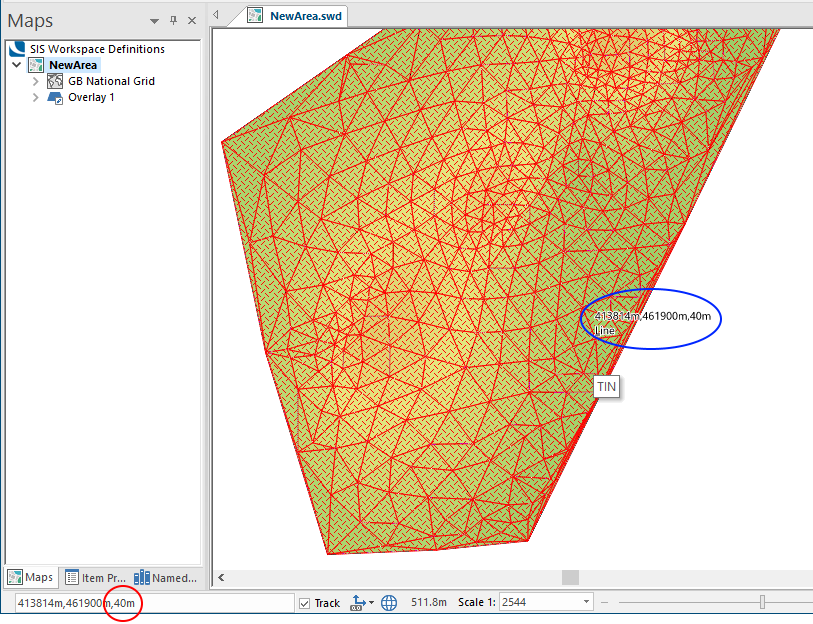Viewport: 813px width, 624px height.
Task: Click the globe coordinate system icon
Action: click(x=389, y=603)
